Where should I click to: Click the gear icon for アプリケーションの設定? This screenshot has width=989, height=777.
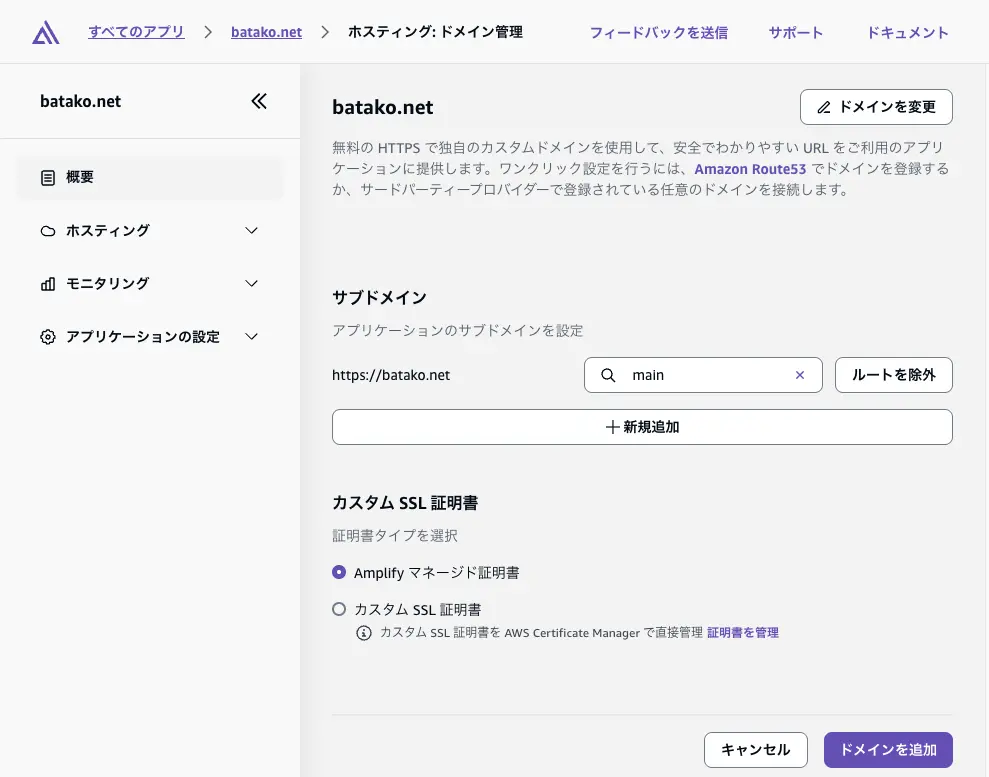tap(48, 337)
